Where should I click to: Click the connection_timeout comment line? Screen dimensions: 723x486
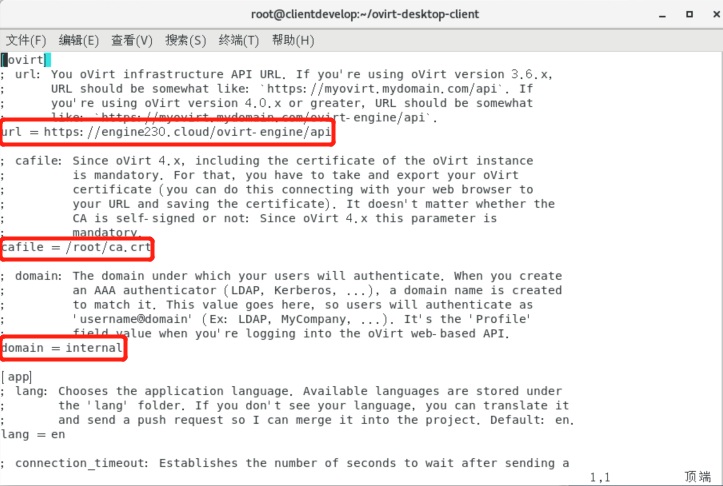[x=285, y=463]
